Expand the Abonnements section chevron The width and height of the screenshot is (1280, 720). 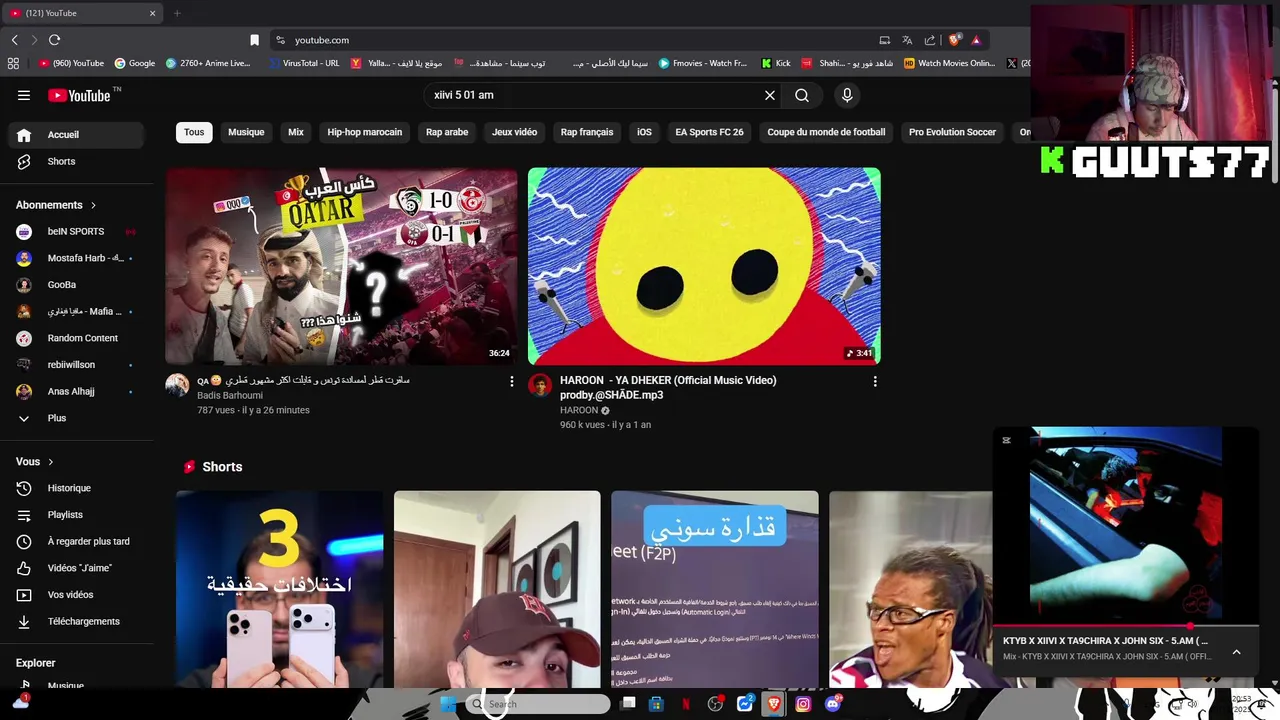[x=94, y=205]
